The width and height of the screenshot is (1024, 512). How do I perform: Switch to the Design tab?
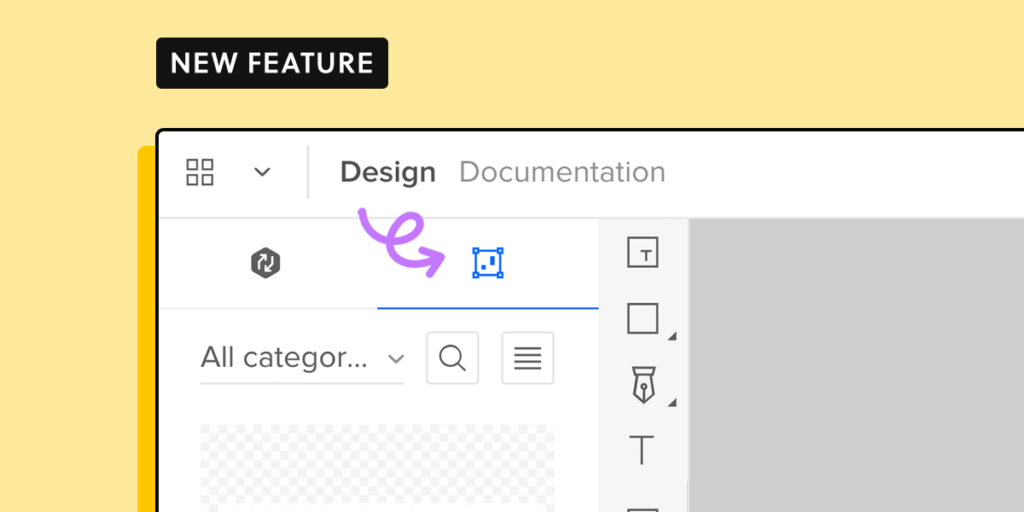388,172
